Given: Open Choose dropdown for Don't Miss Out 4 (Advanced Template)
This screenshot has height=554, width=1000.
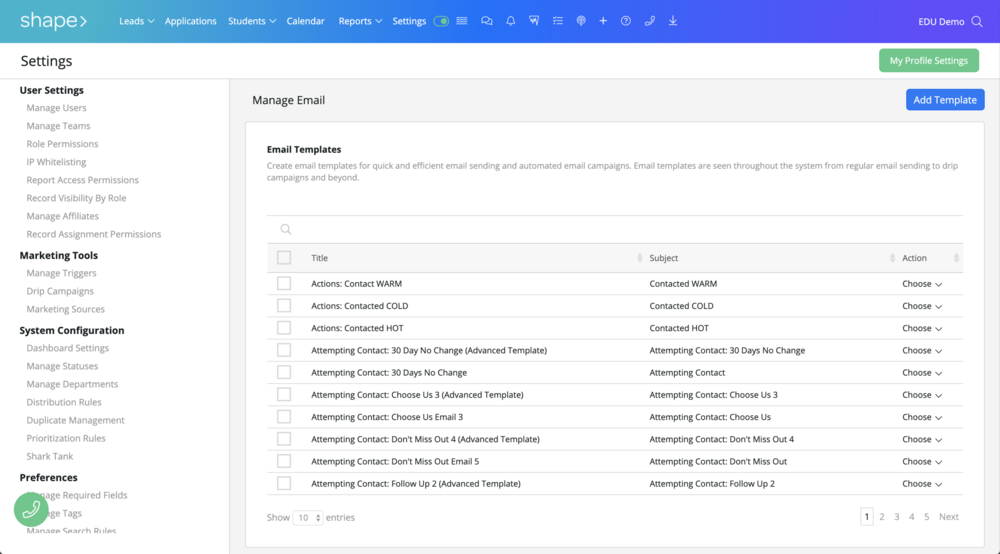Looking at the screenshot, I should [x=922, y=439].
